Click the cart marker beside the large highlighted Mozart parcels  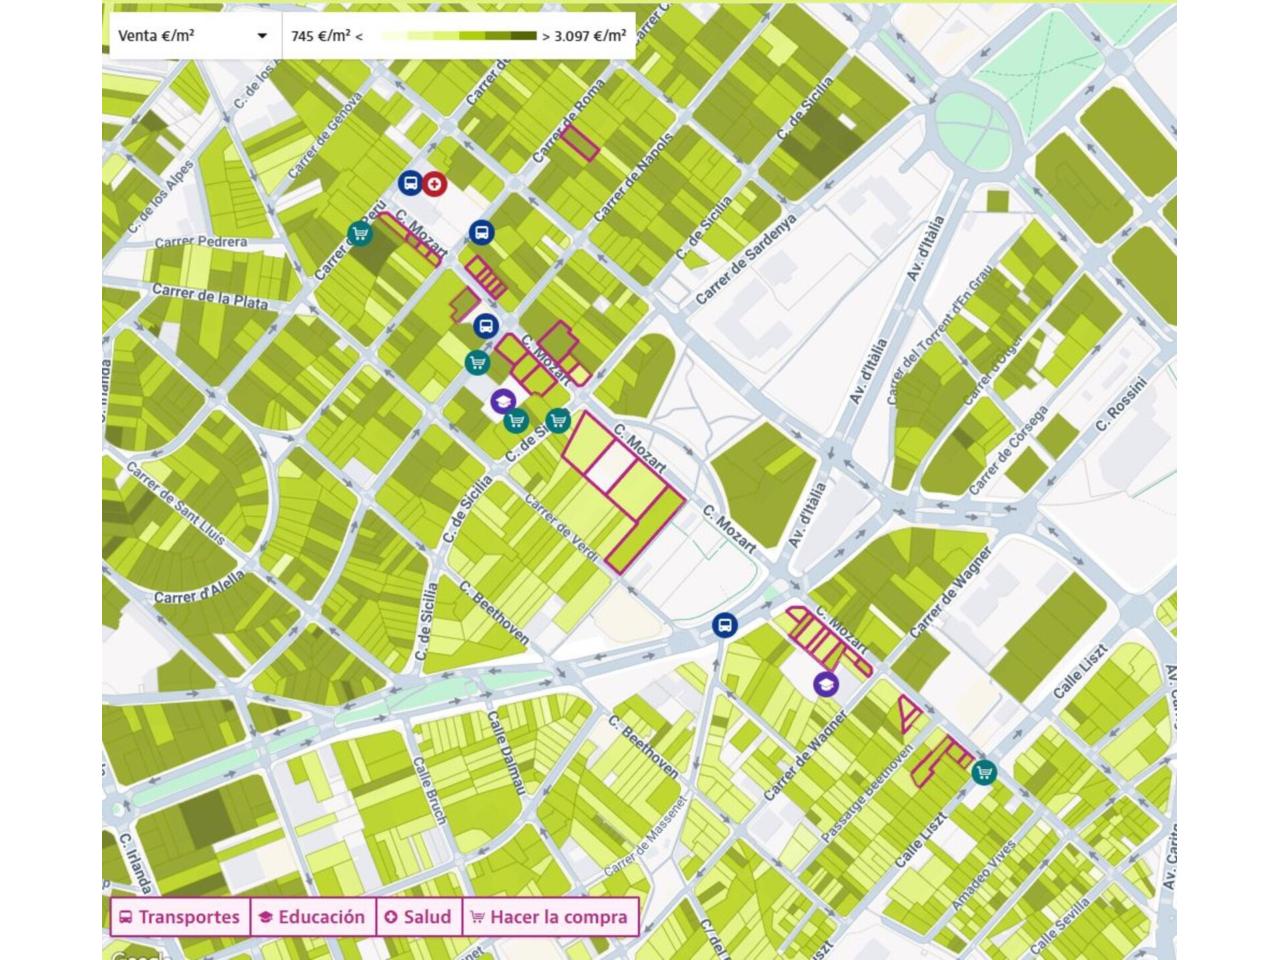click(x=557, y=422)
